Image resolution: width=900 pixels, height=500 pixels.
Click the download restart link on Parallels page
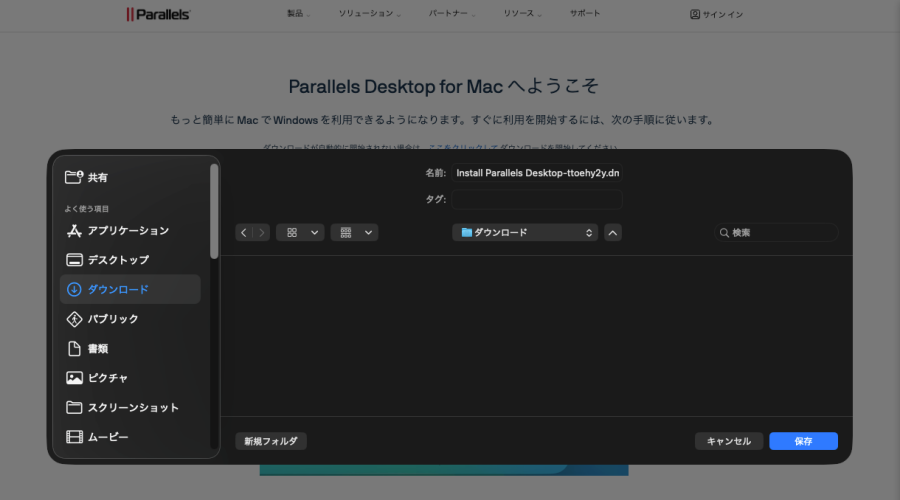click(463, 147)
